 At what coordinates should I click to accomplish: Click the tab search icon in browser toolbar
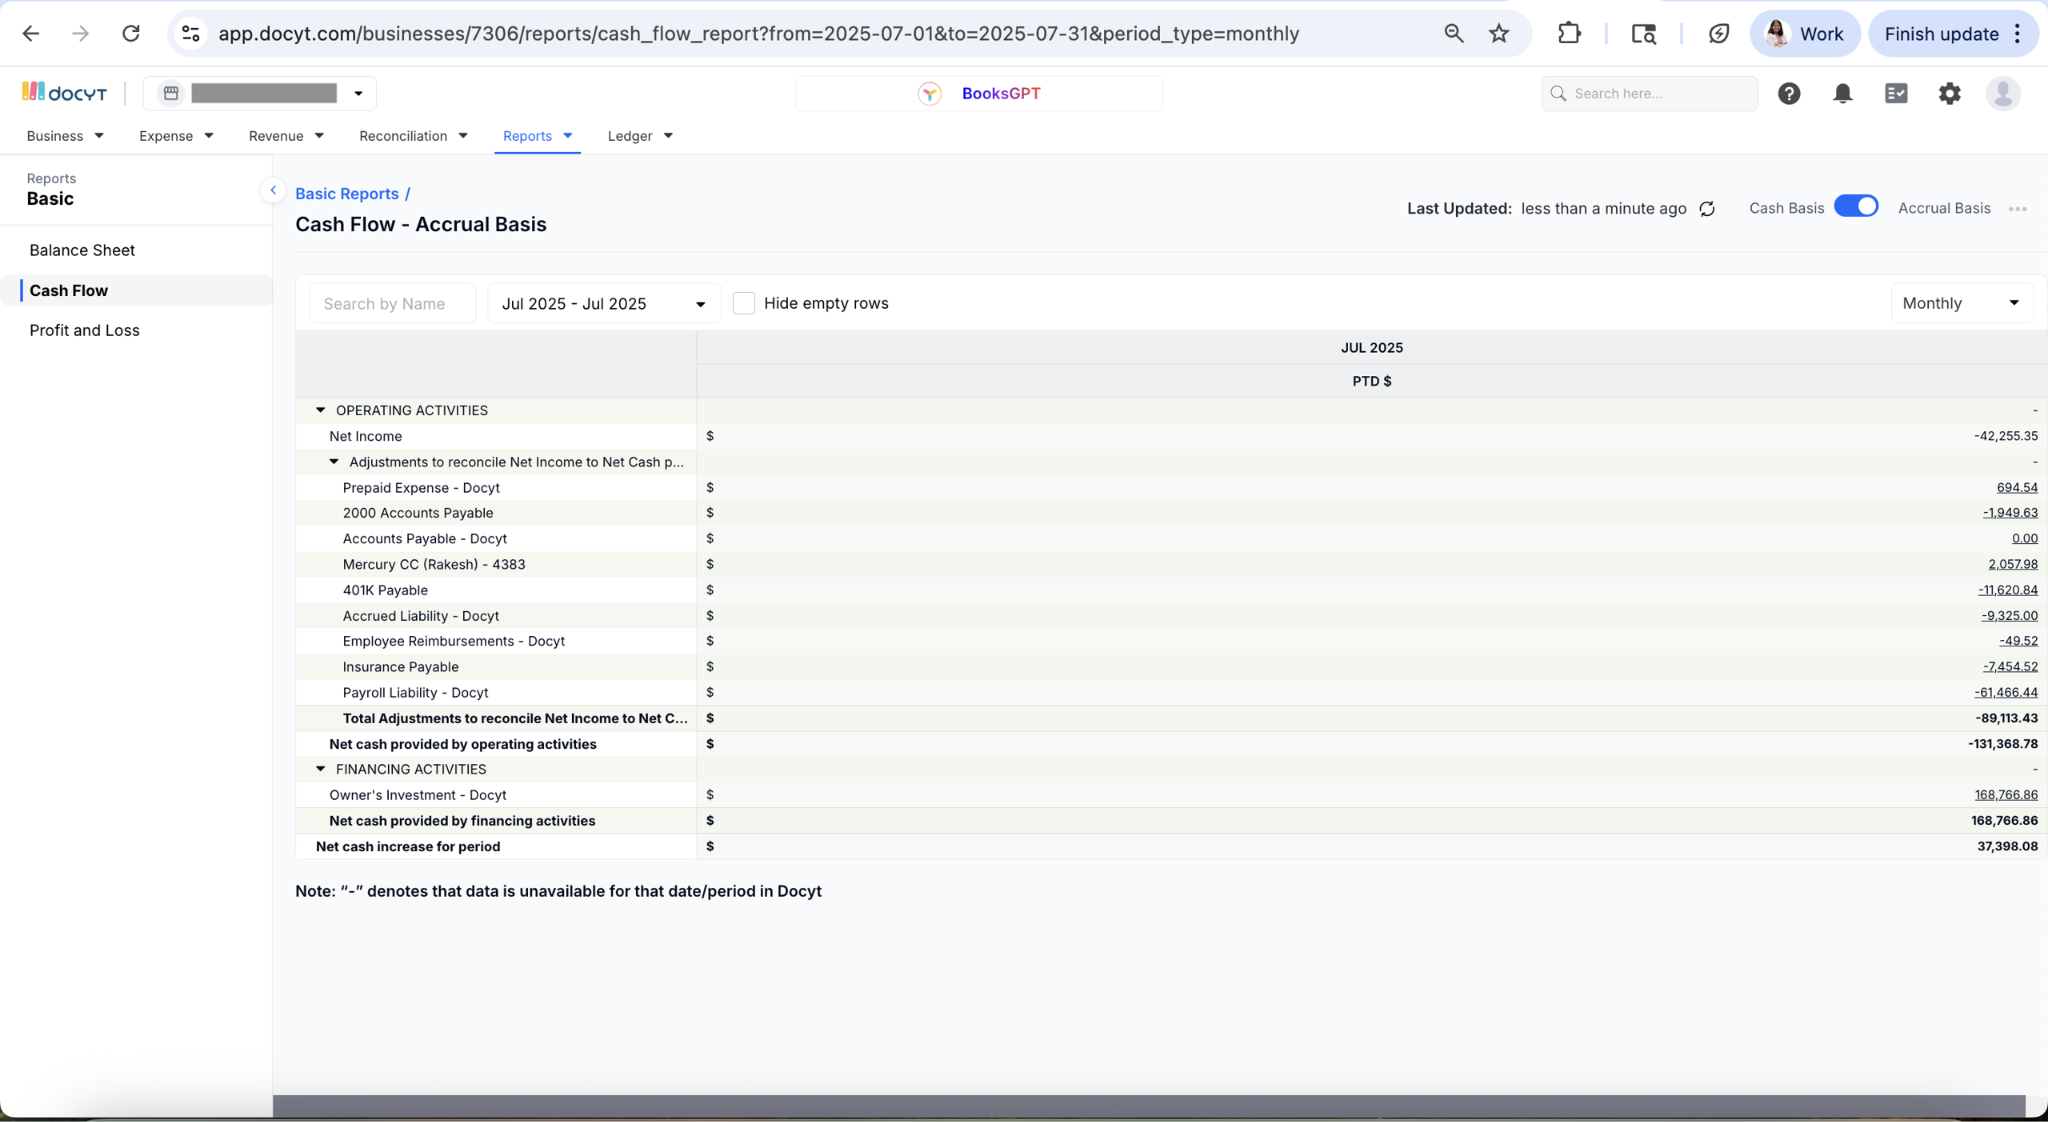(x=1644, y=34)
